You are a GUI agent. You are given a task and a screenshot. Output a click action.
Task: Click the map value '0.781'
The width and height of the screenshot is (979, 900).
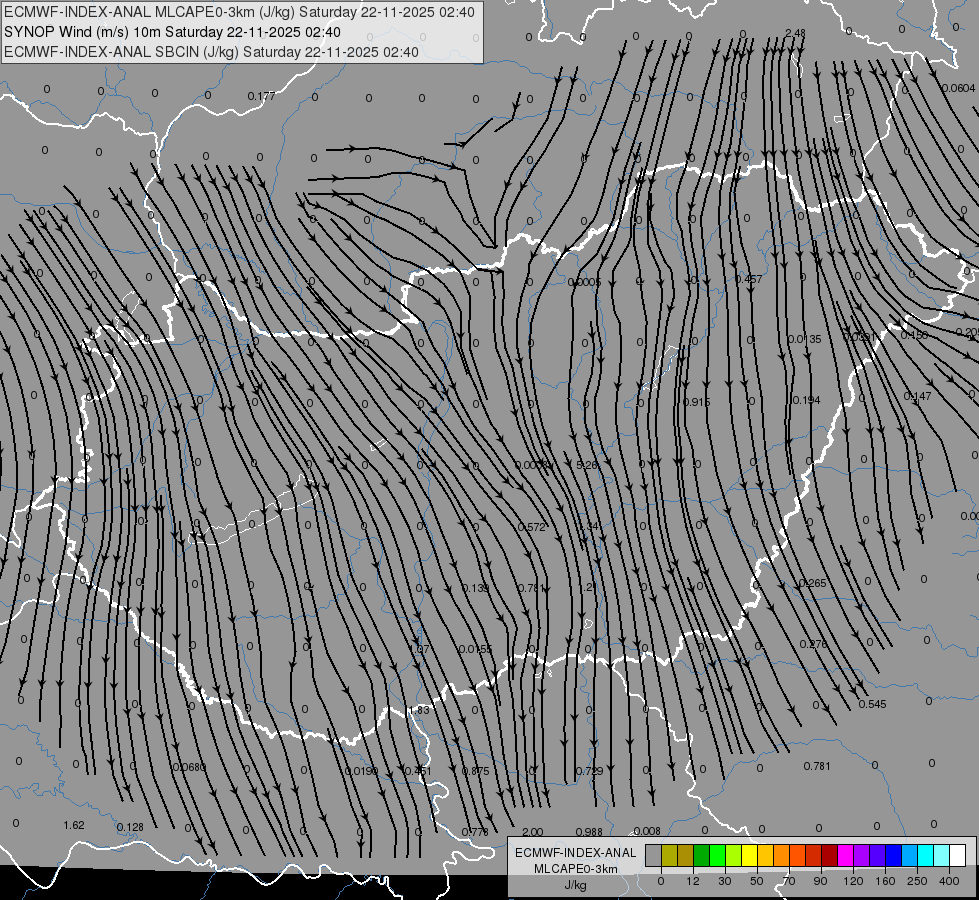click(x=817, y=766)
